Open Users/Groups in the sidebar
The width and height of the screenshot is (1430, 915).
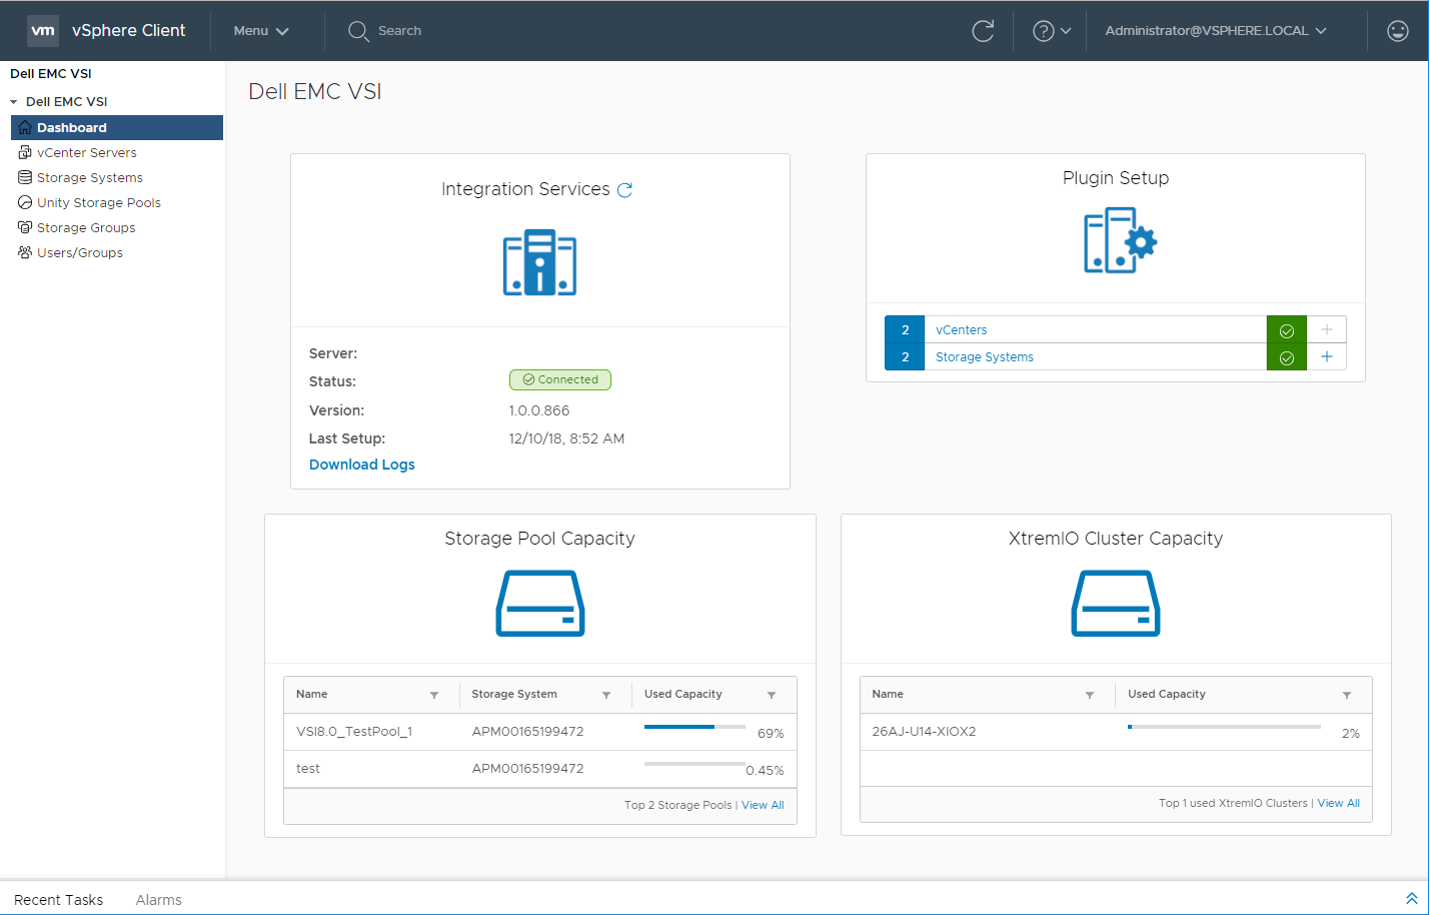pyautogui.click(x=80, y=253)
